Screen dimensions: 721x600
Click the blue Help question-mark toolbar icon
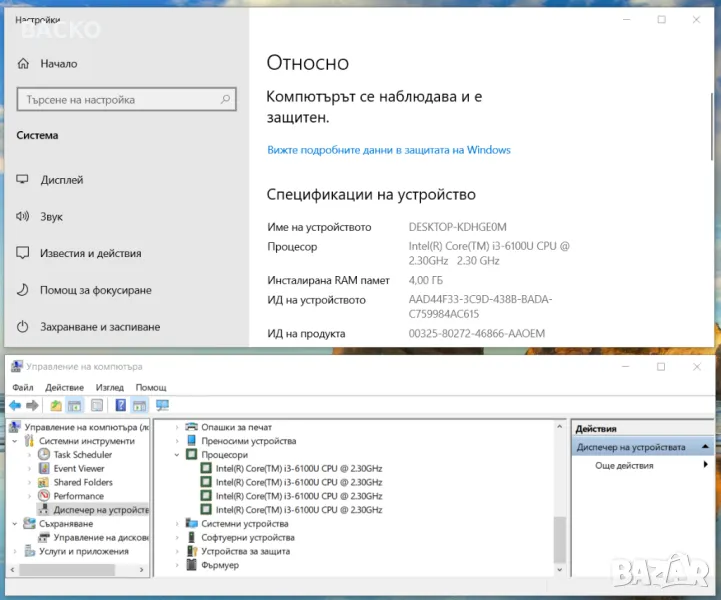[x=120, y=405]
